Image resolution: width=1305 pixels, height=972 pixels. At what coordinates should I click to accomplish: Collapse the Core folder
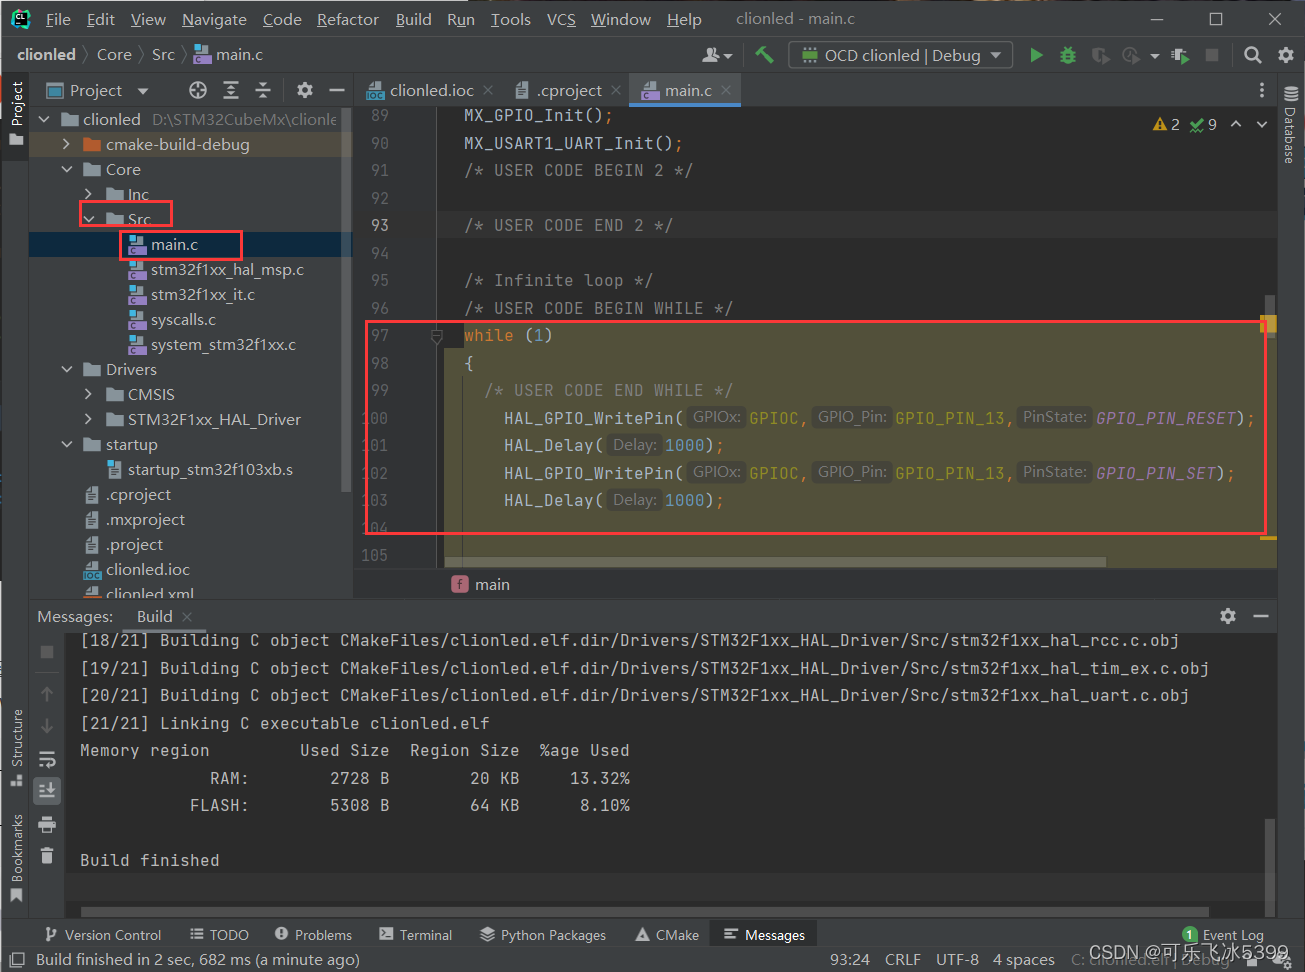pos(67,169)
